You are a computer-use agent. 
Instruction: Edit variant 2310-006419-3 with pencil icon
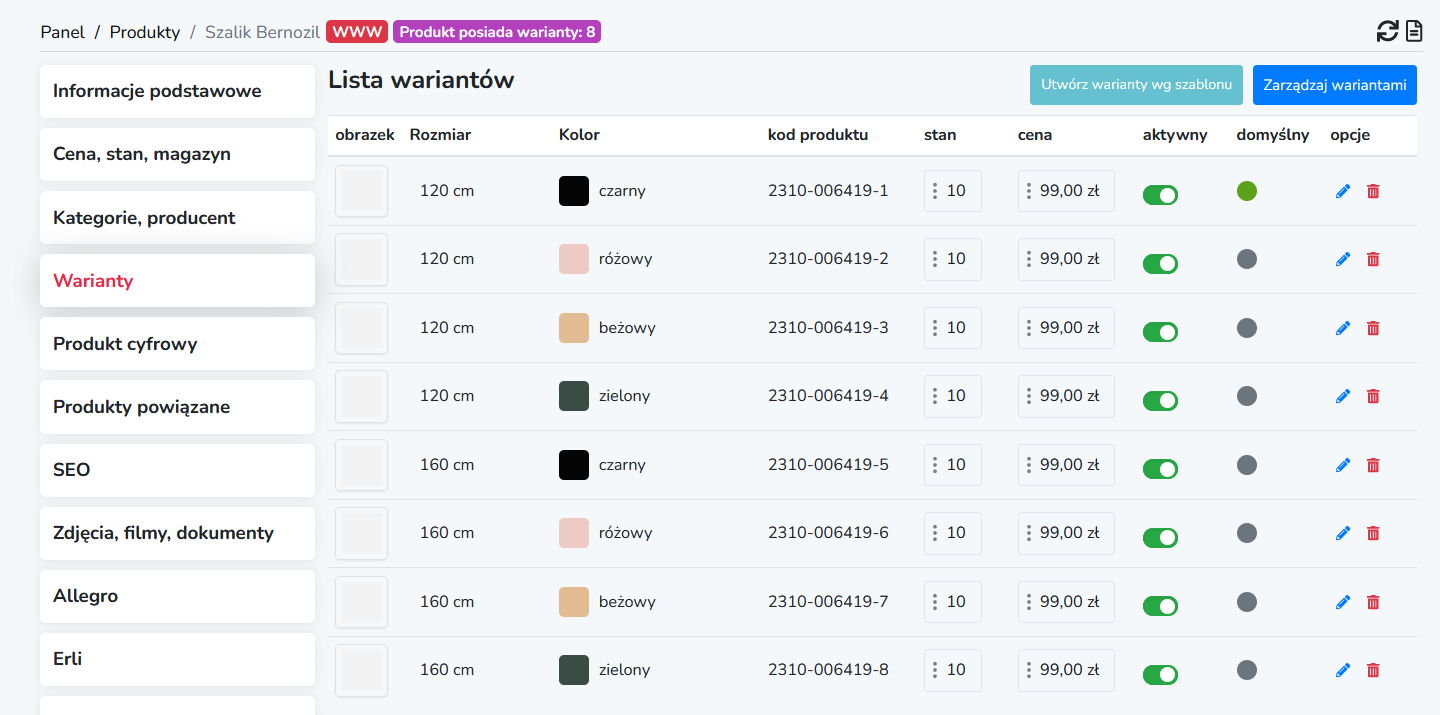coord(1343,328)
